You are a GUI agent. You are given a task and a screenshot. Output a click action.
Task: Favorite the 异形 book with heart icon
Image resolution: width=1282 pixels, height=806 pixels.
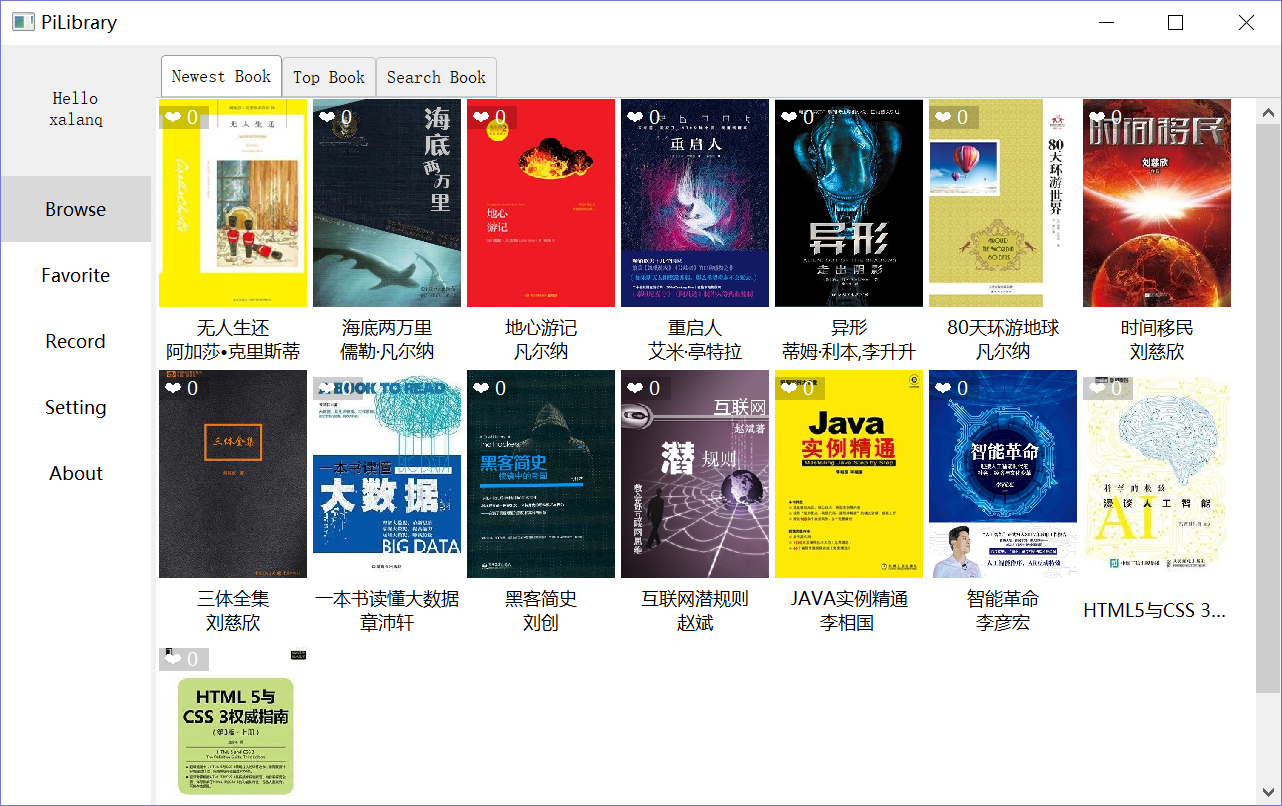click(x=789, y=118)
